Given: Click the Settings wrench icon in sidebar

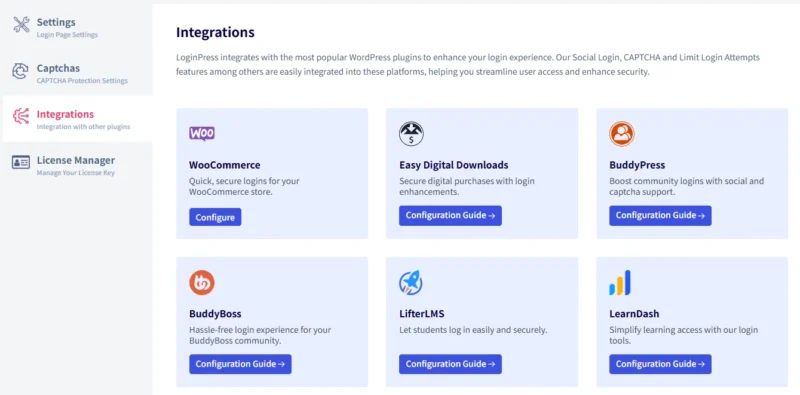Looking at the screenshot, I should [x=21, y=24].
